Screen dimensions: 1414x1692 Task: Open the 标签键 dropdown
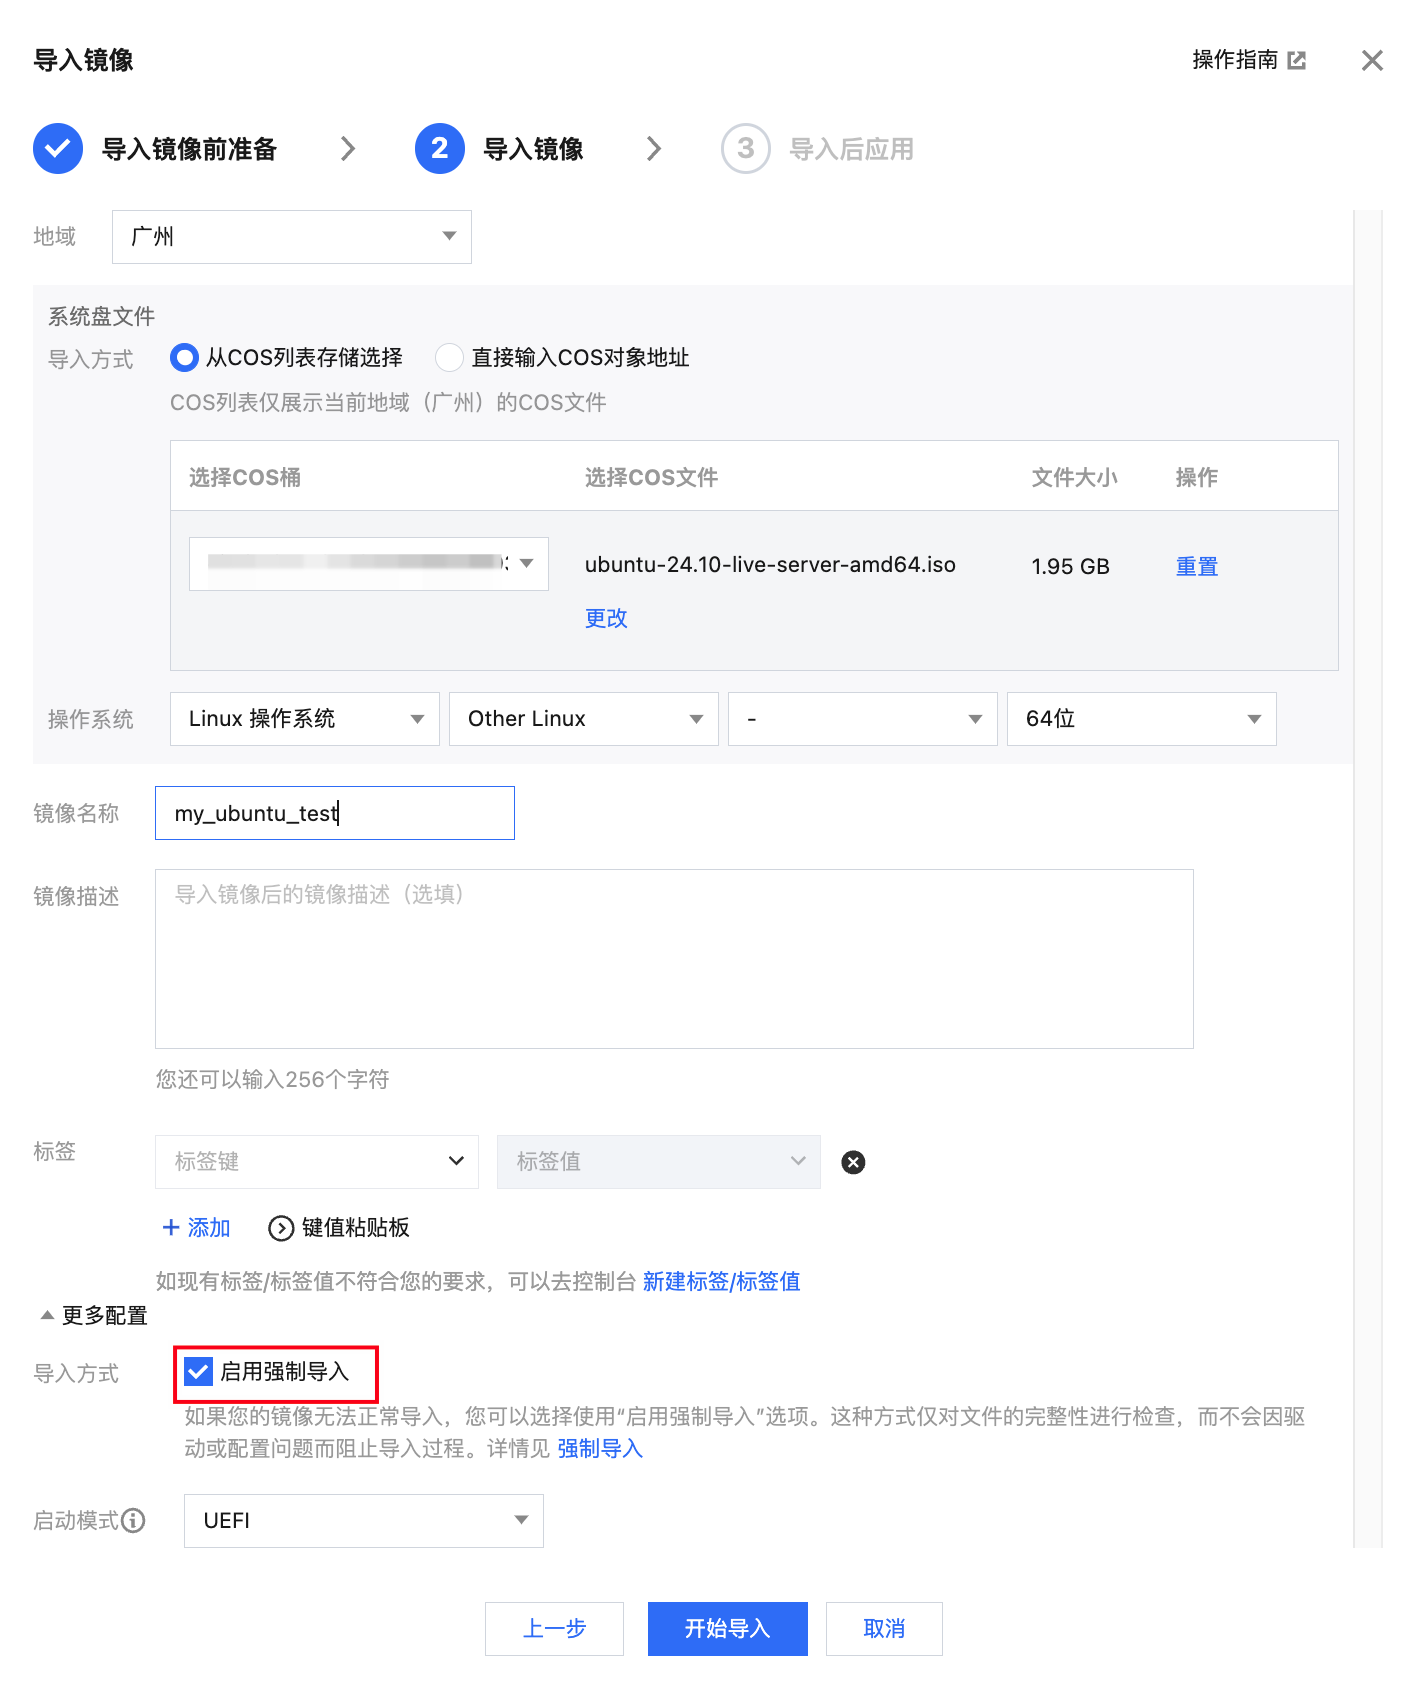(x=316, y=1162)
